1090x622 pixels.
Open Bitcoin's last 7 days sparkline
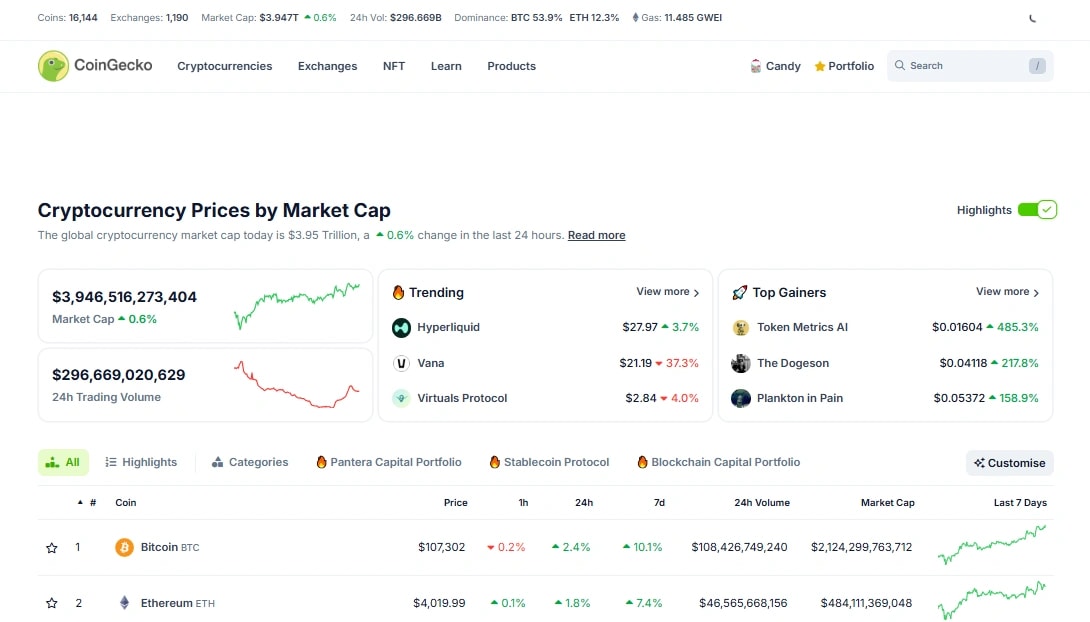pos(992,545)
